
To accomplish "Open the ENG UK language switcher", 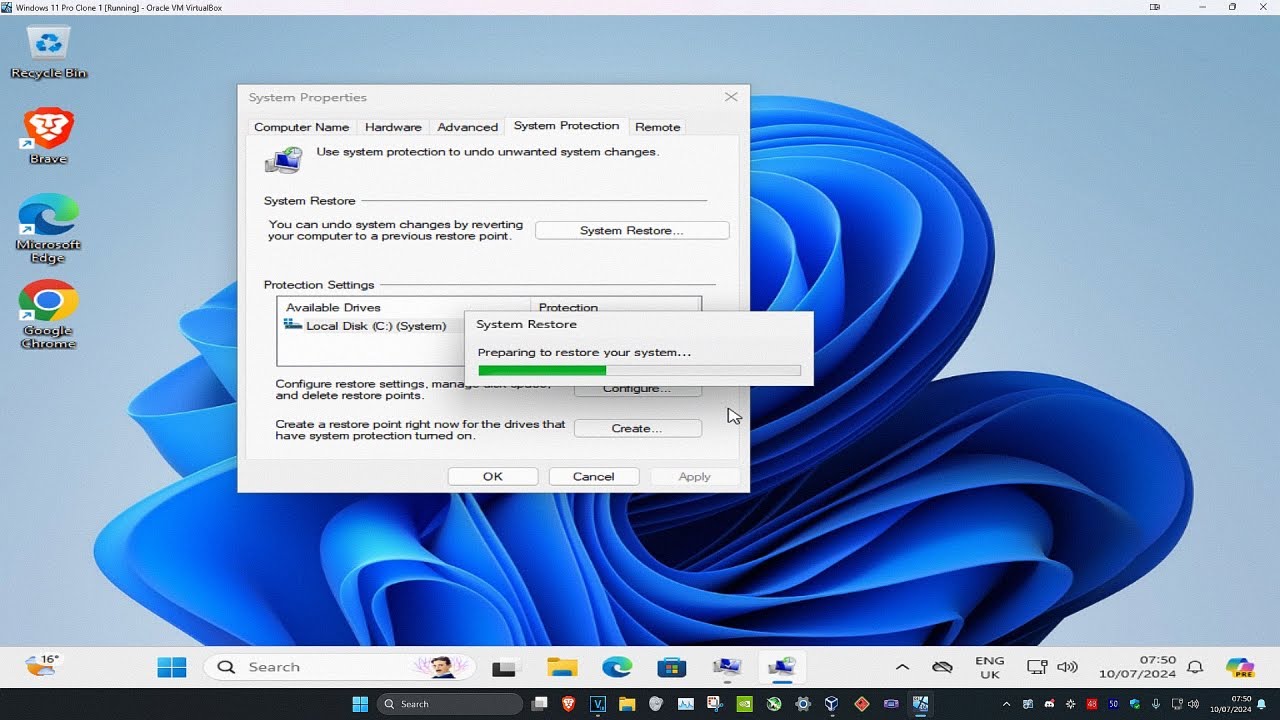I will (990, 667).
